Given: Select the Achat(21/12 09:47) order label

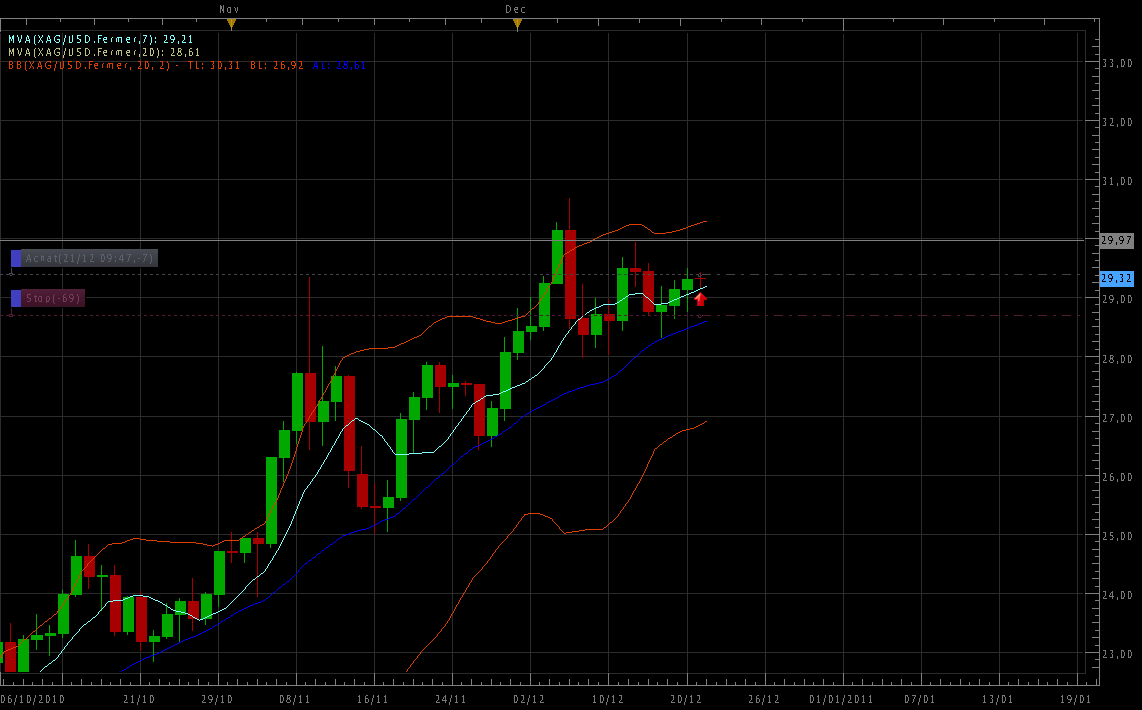Looking at the screenshot, I should click(89, 258).
